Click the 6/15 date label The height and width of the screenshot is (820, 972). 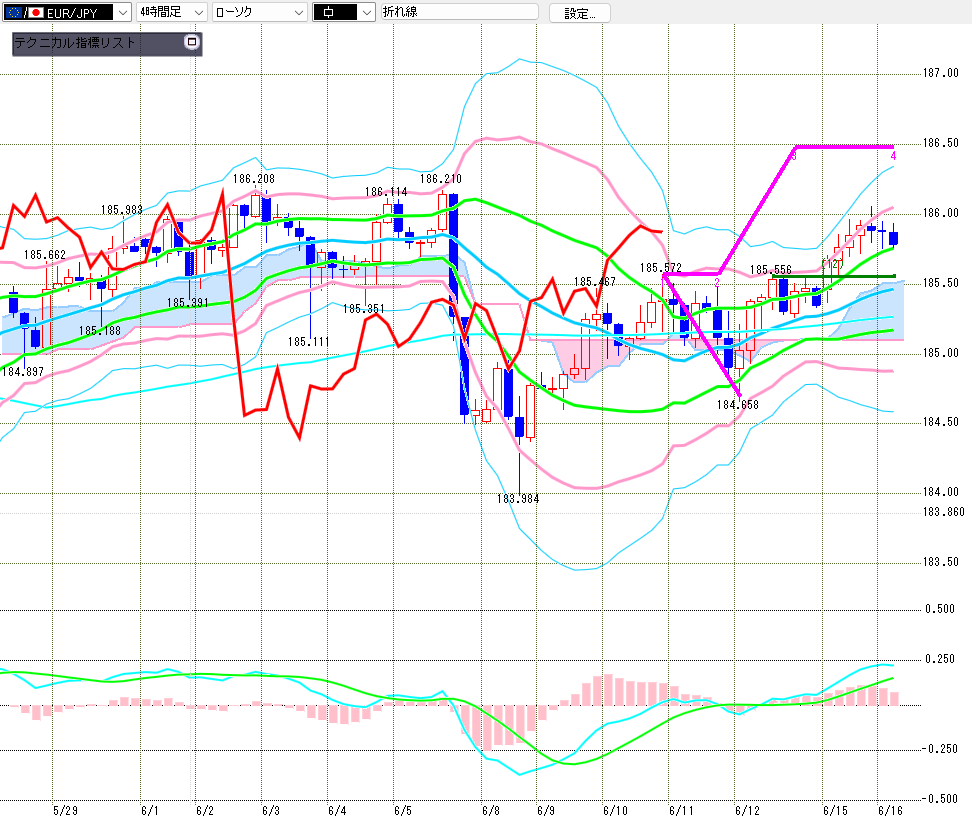click(x=836, y=811)
